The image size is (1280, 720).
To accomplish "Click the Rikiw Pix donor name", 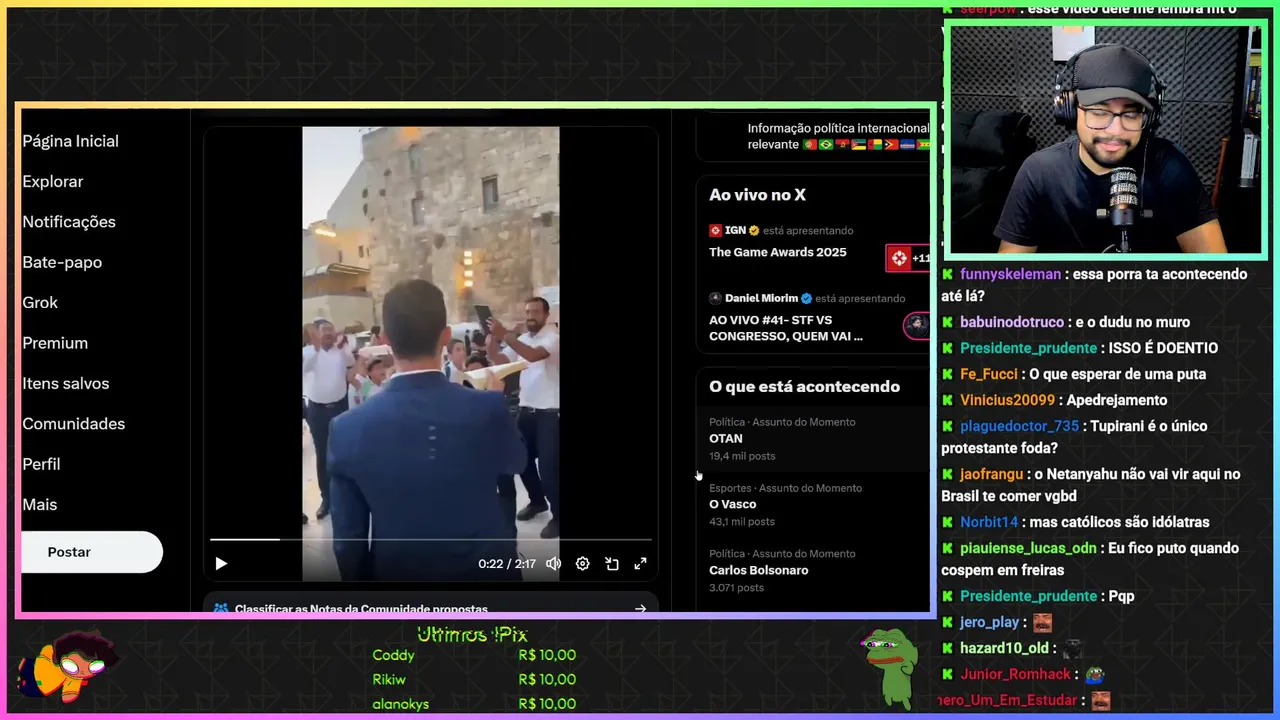I will (x=390, y=680).
